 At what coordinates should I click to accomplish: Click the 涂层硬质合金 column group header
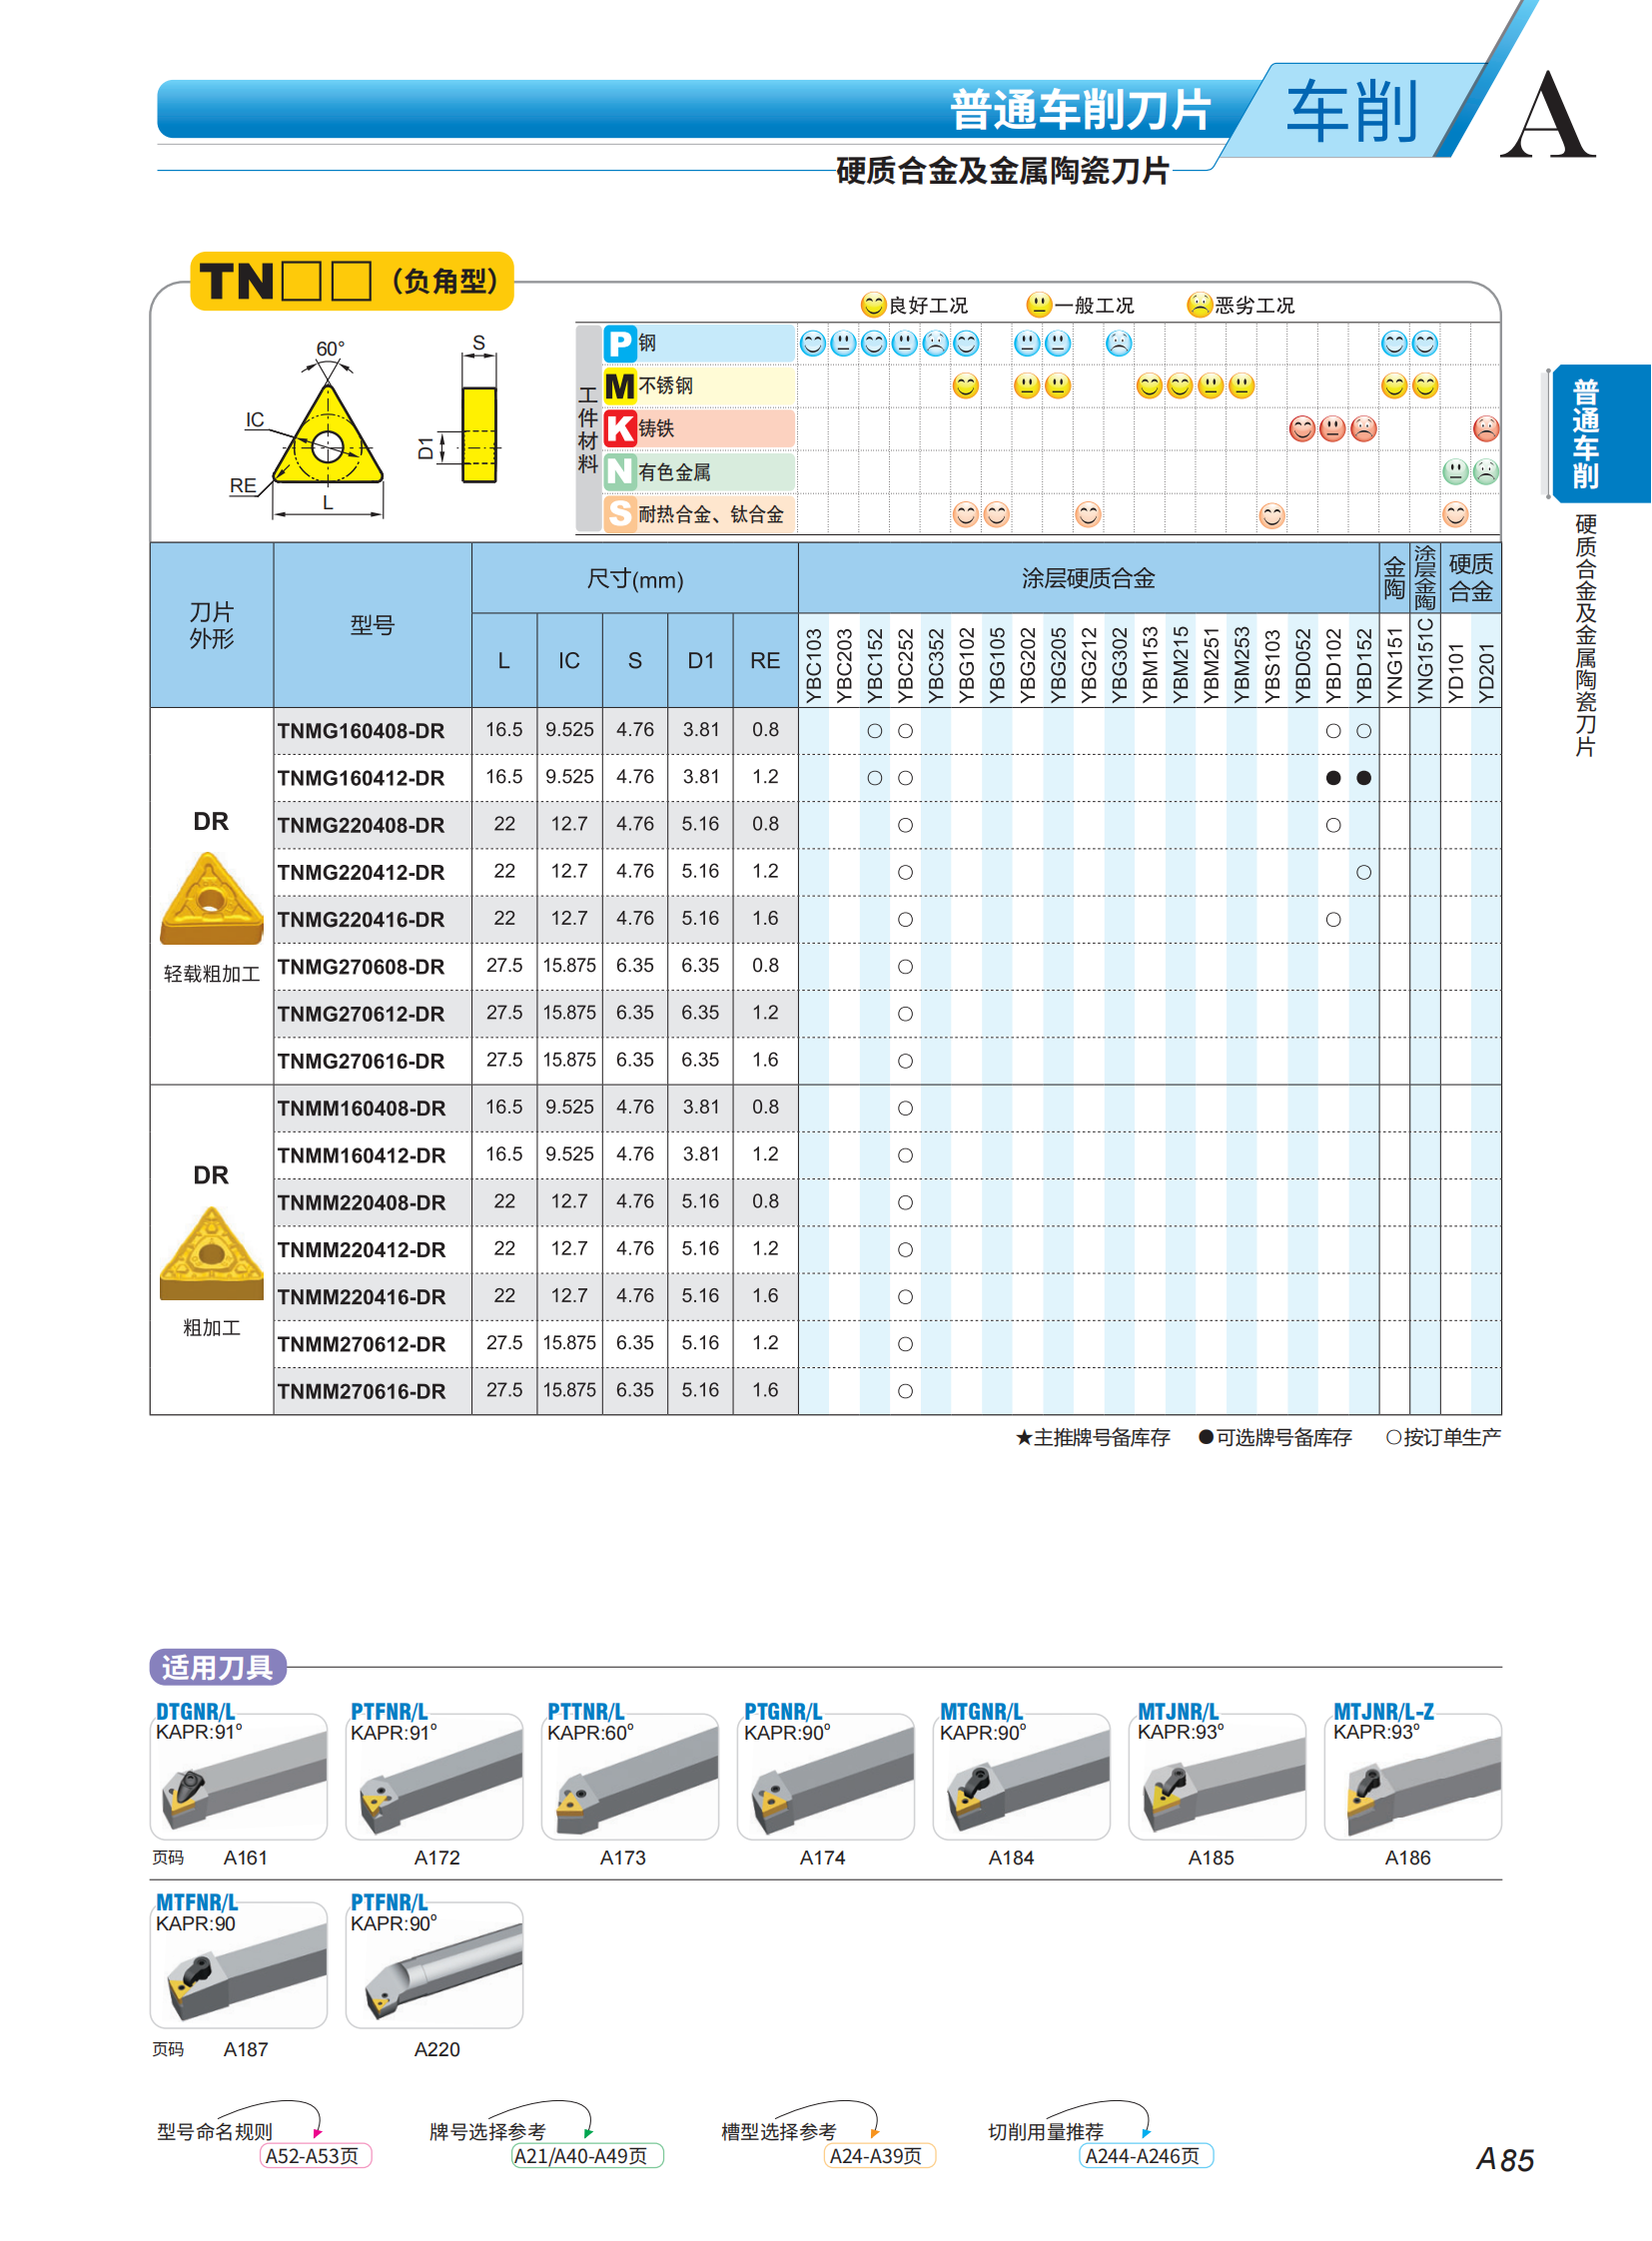pyautogui.click(x=1088, y=578)
